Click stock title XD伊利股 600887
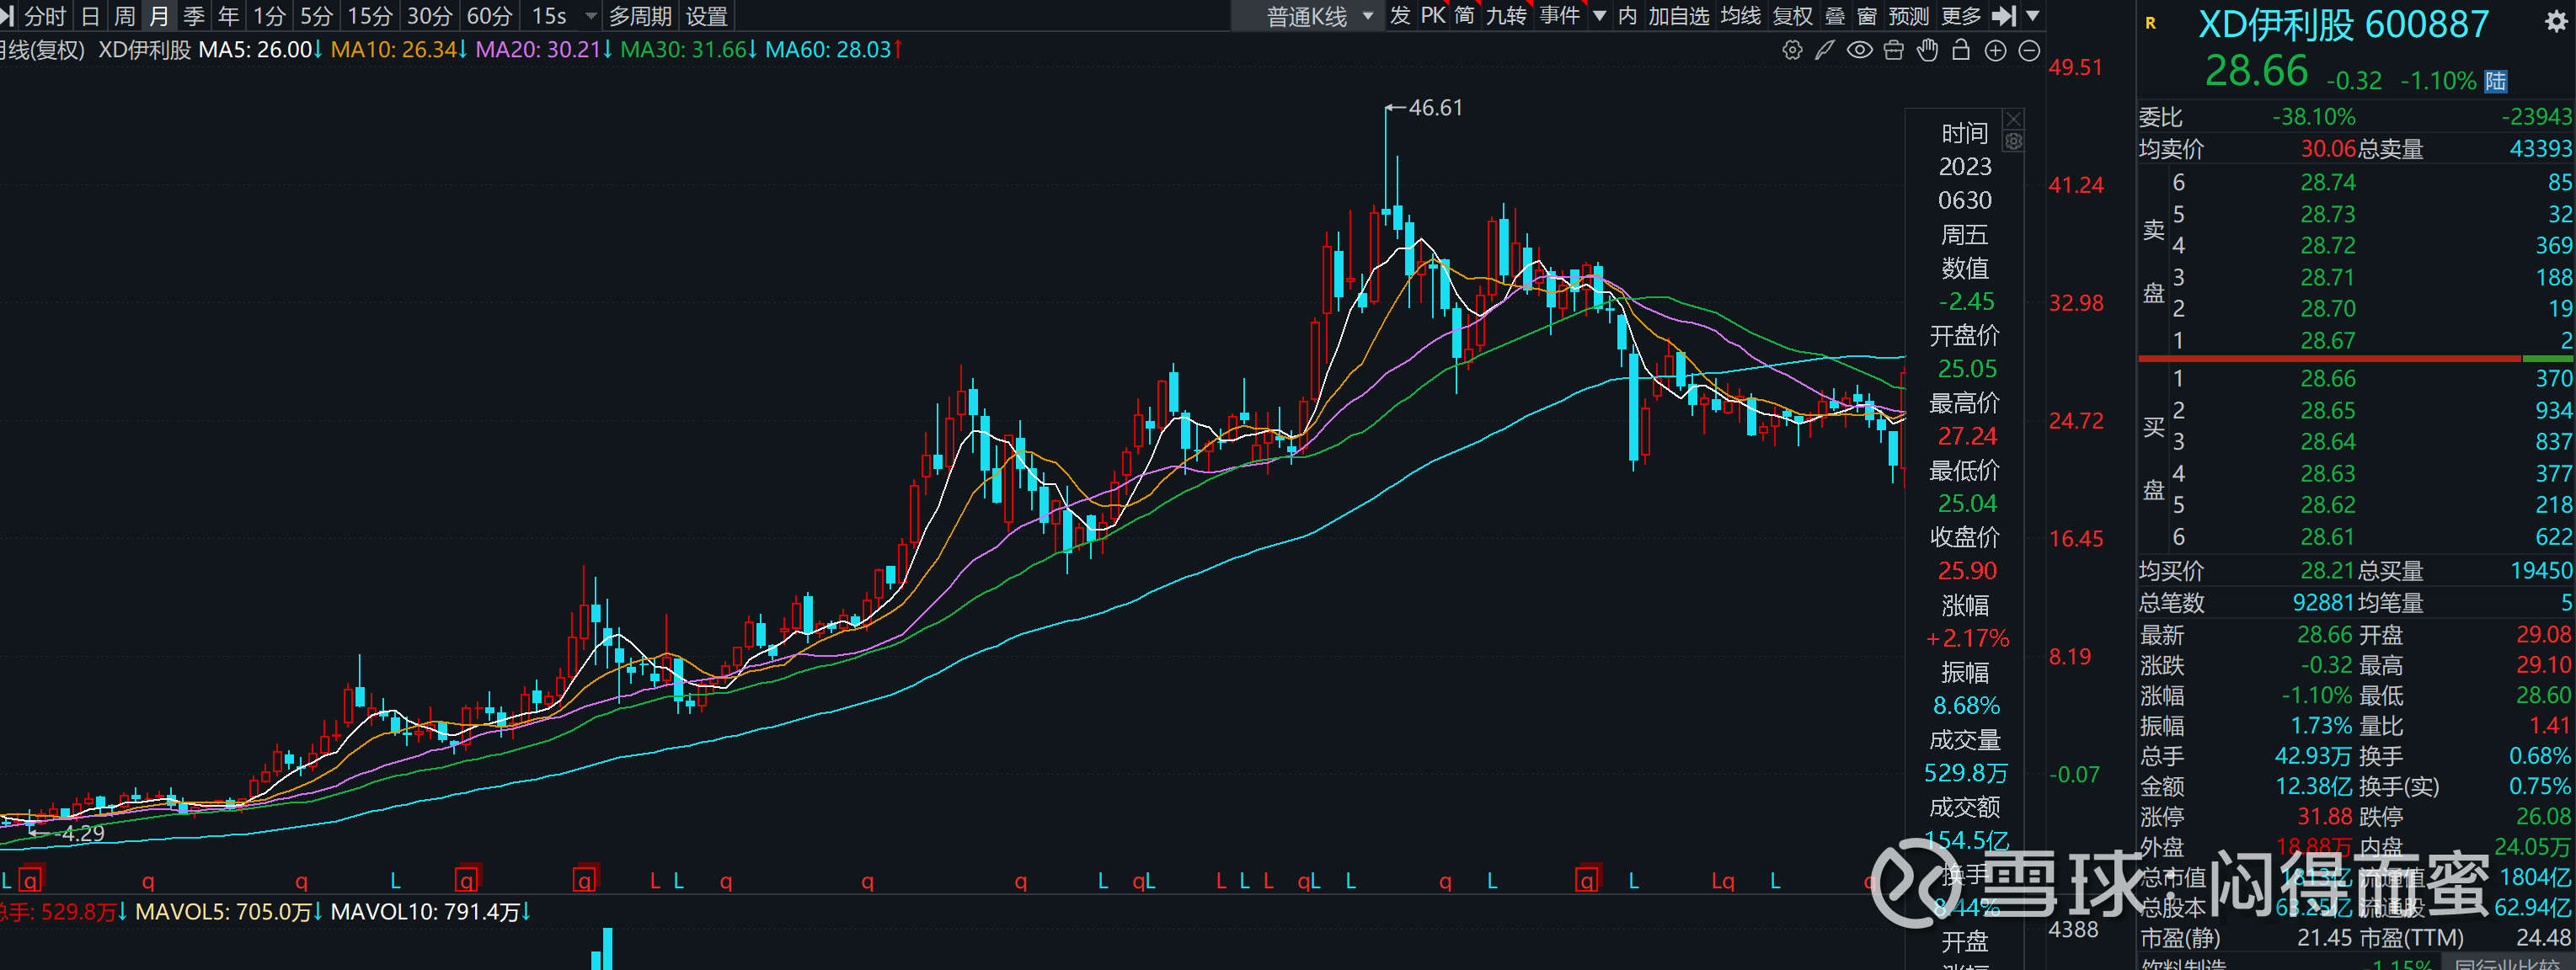The image size is (2576, 970). pos(2343,24)
